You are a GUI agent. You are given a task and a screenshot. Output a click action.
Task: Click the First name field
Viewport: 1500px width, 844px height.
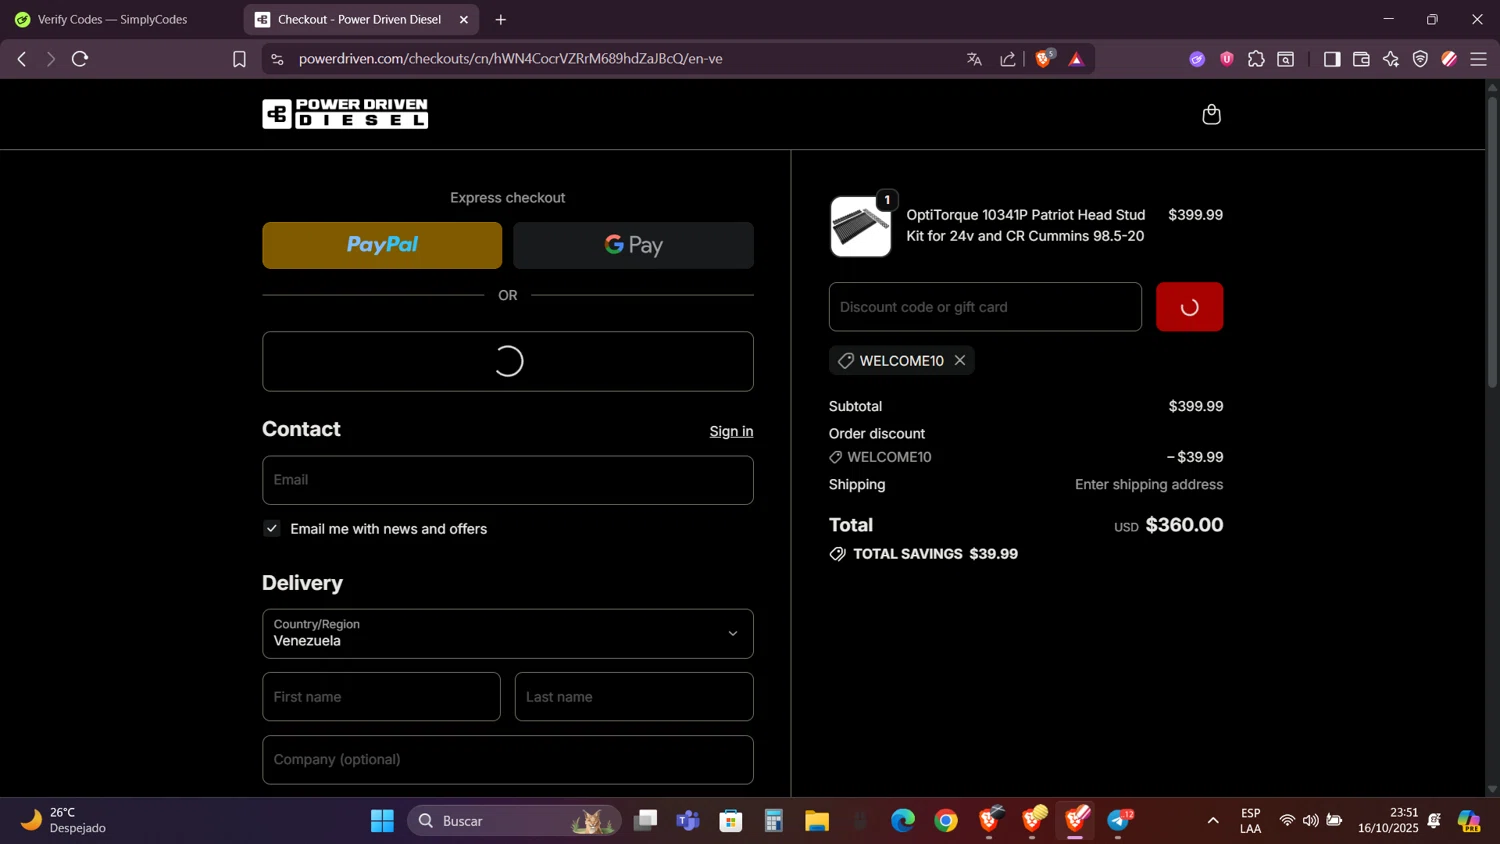point(381,697)
